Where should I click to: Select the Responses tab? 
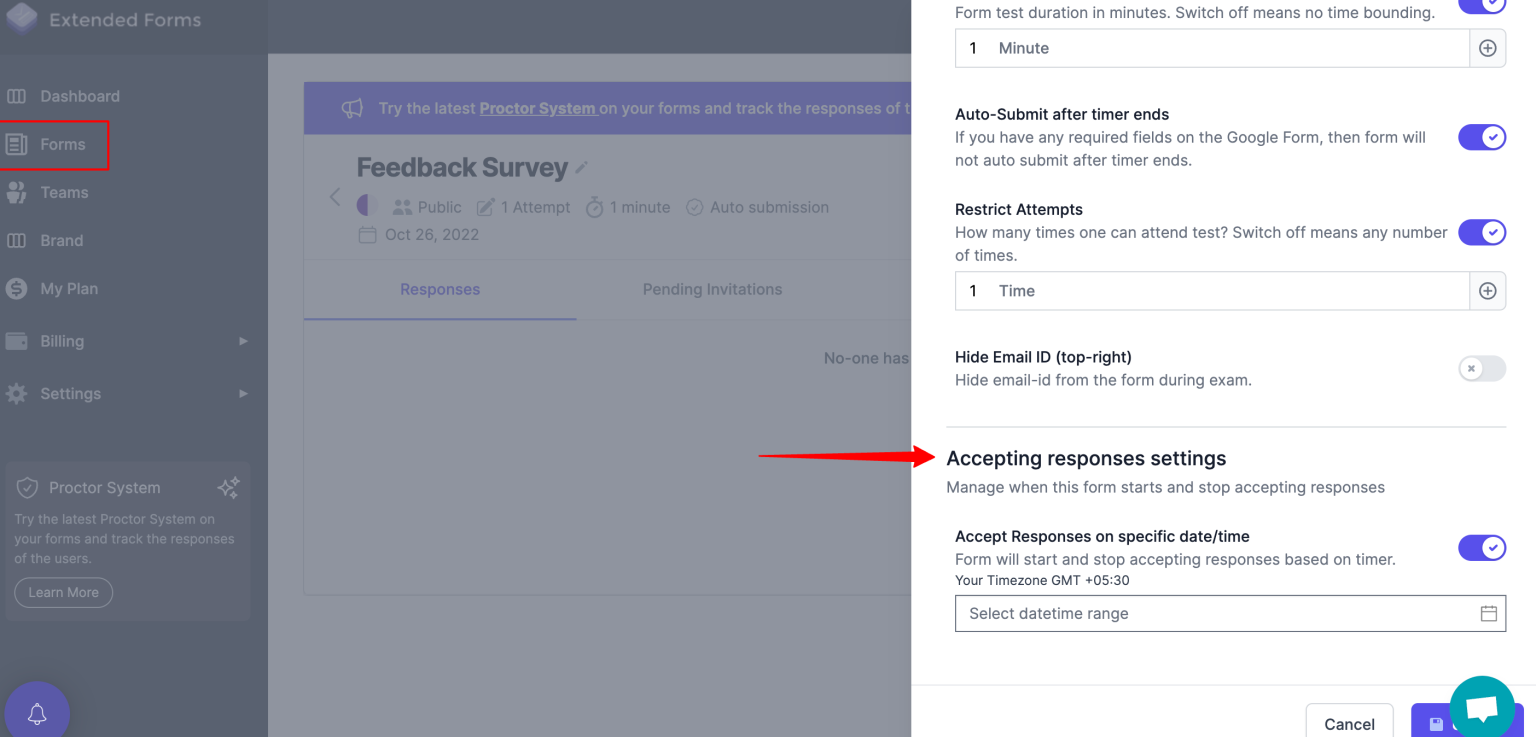click(x=440, y=289)
